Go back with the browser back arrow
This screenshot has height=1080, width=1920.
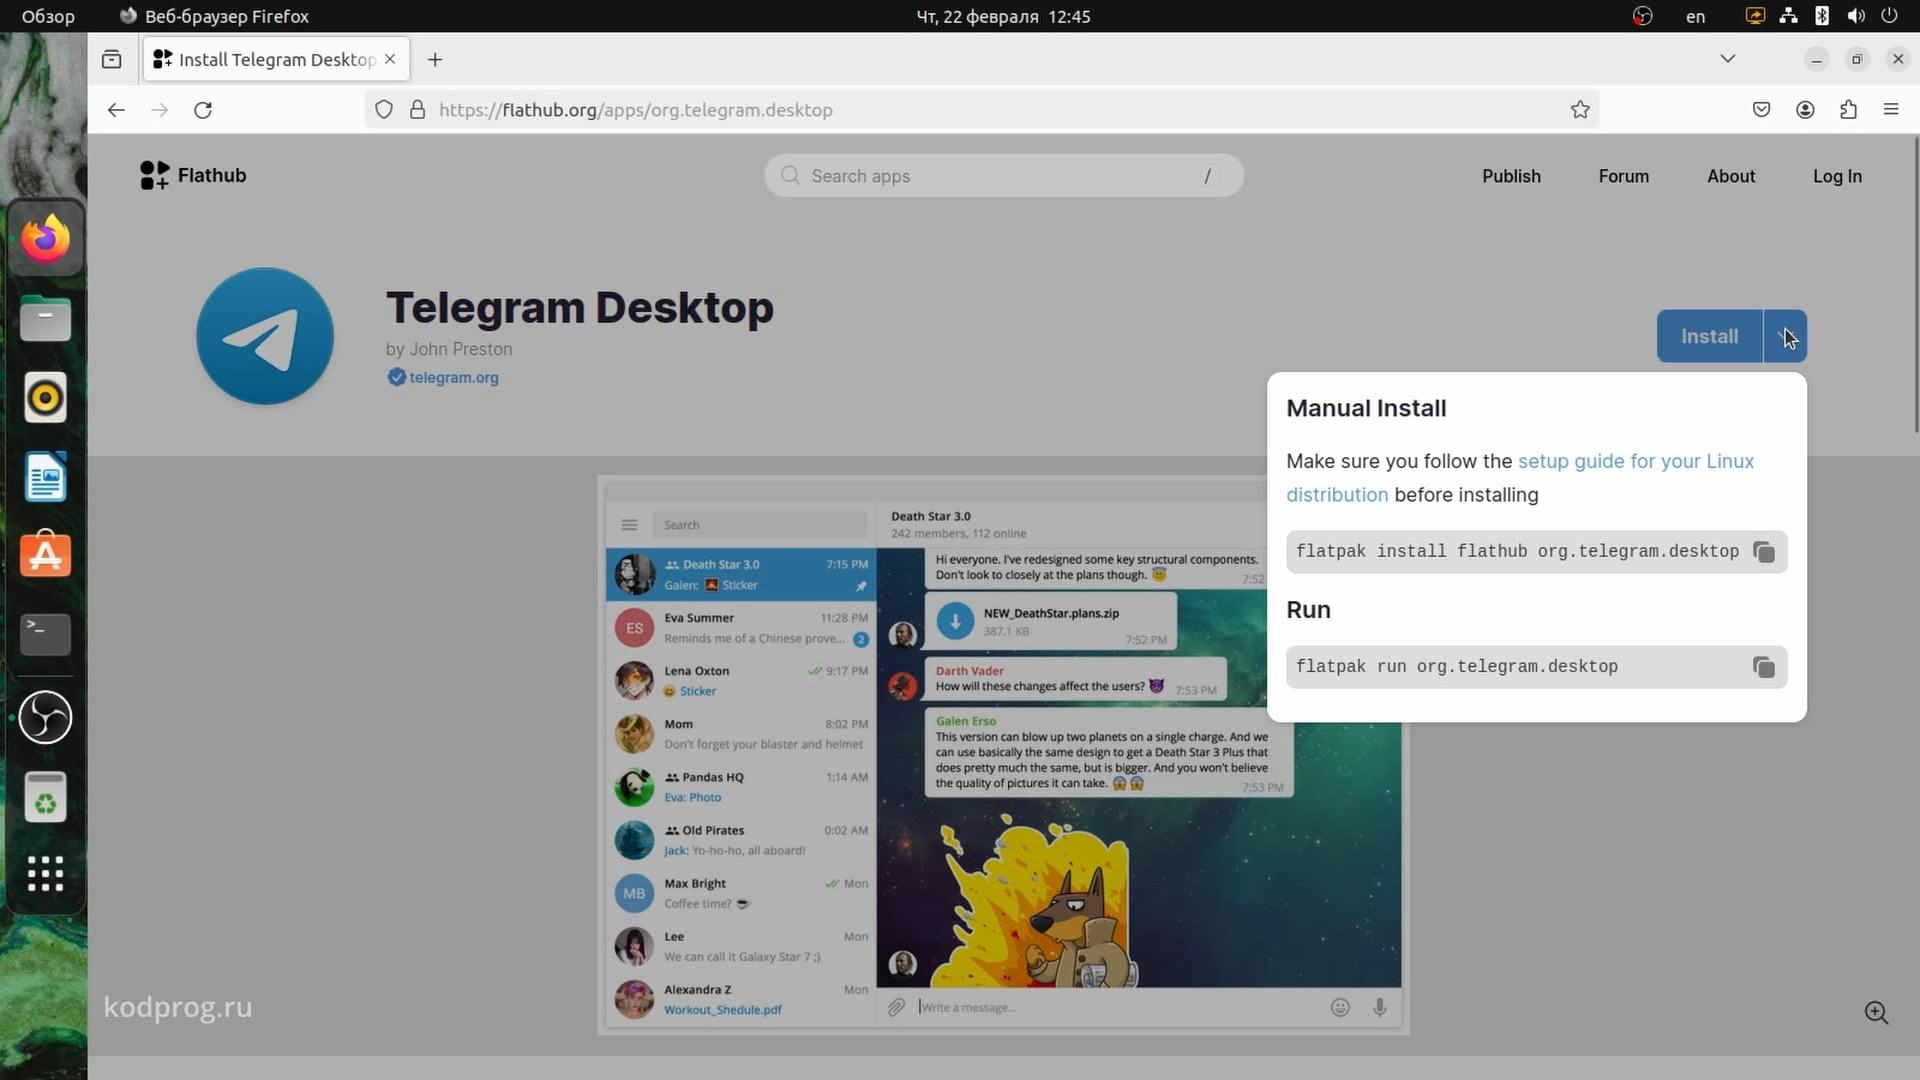116,110
